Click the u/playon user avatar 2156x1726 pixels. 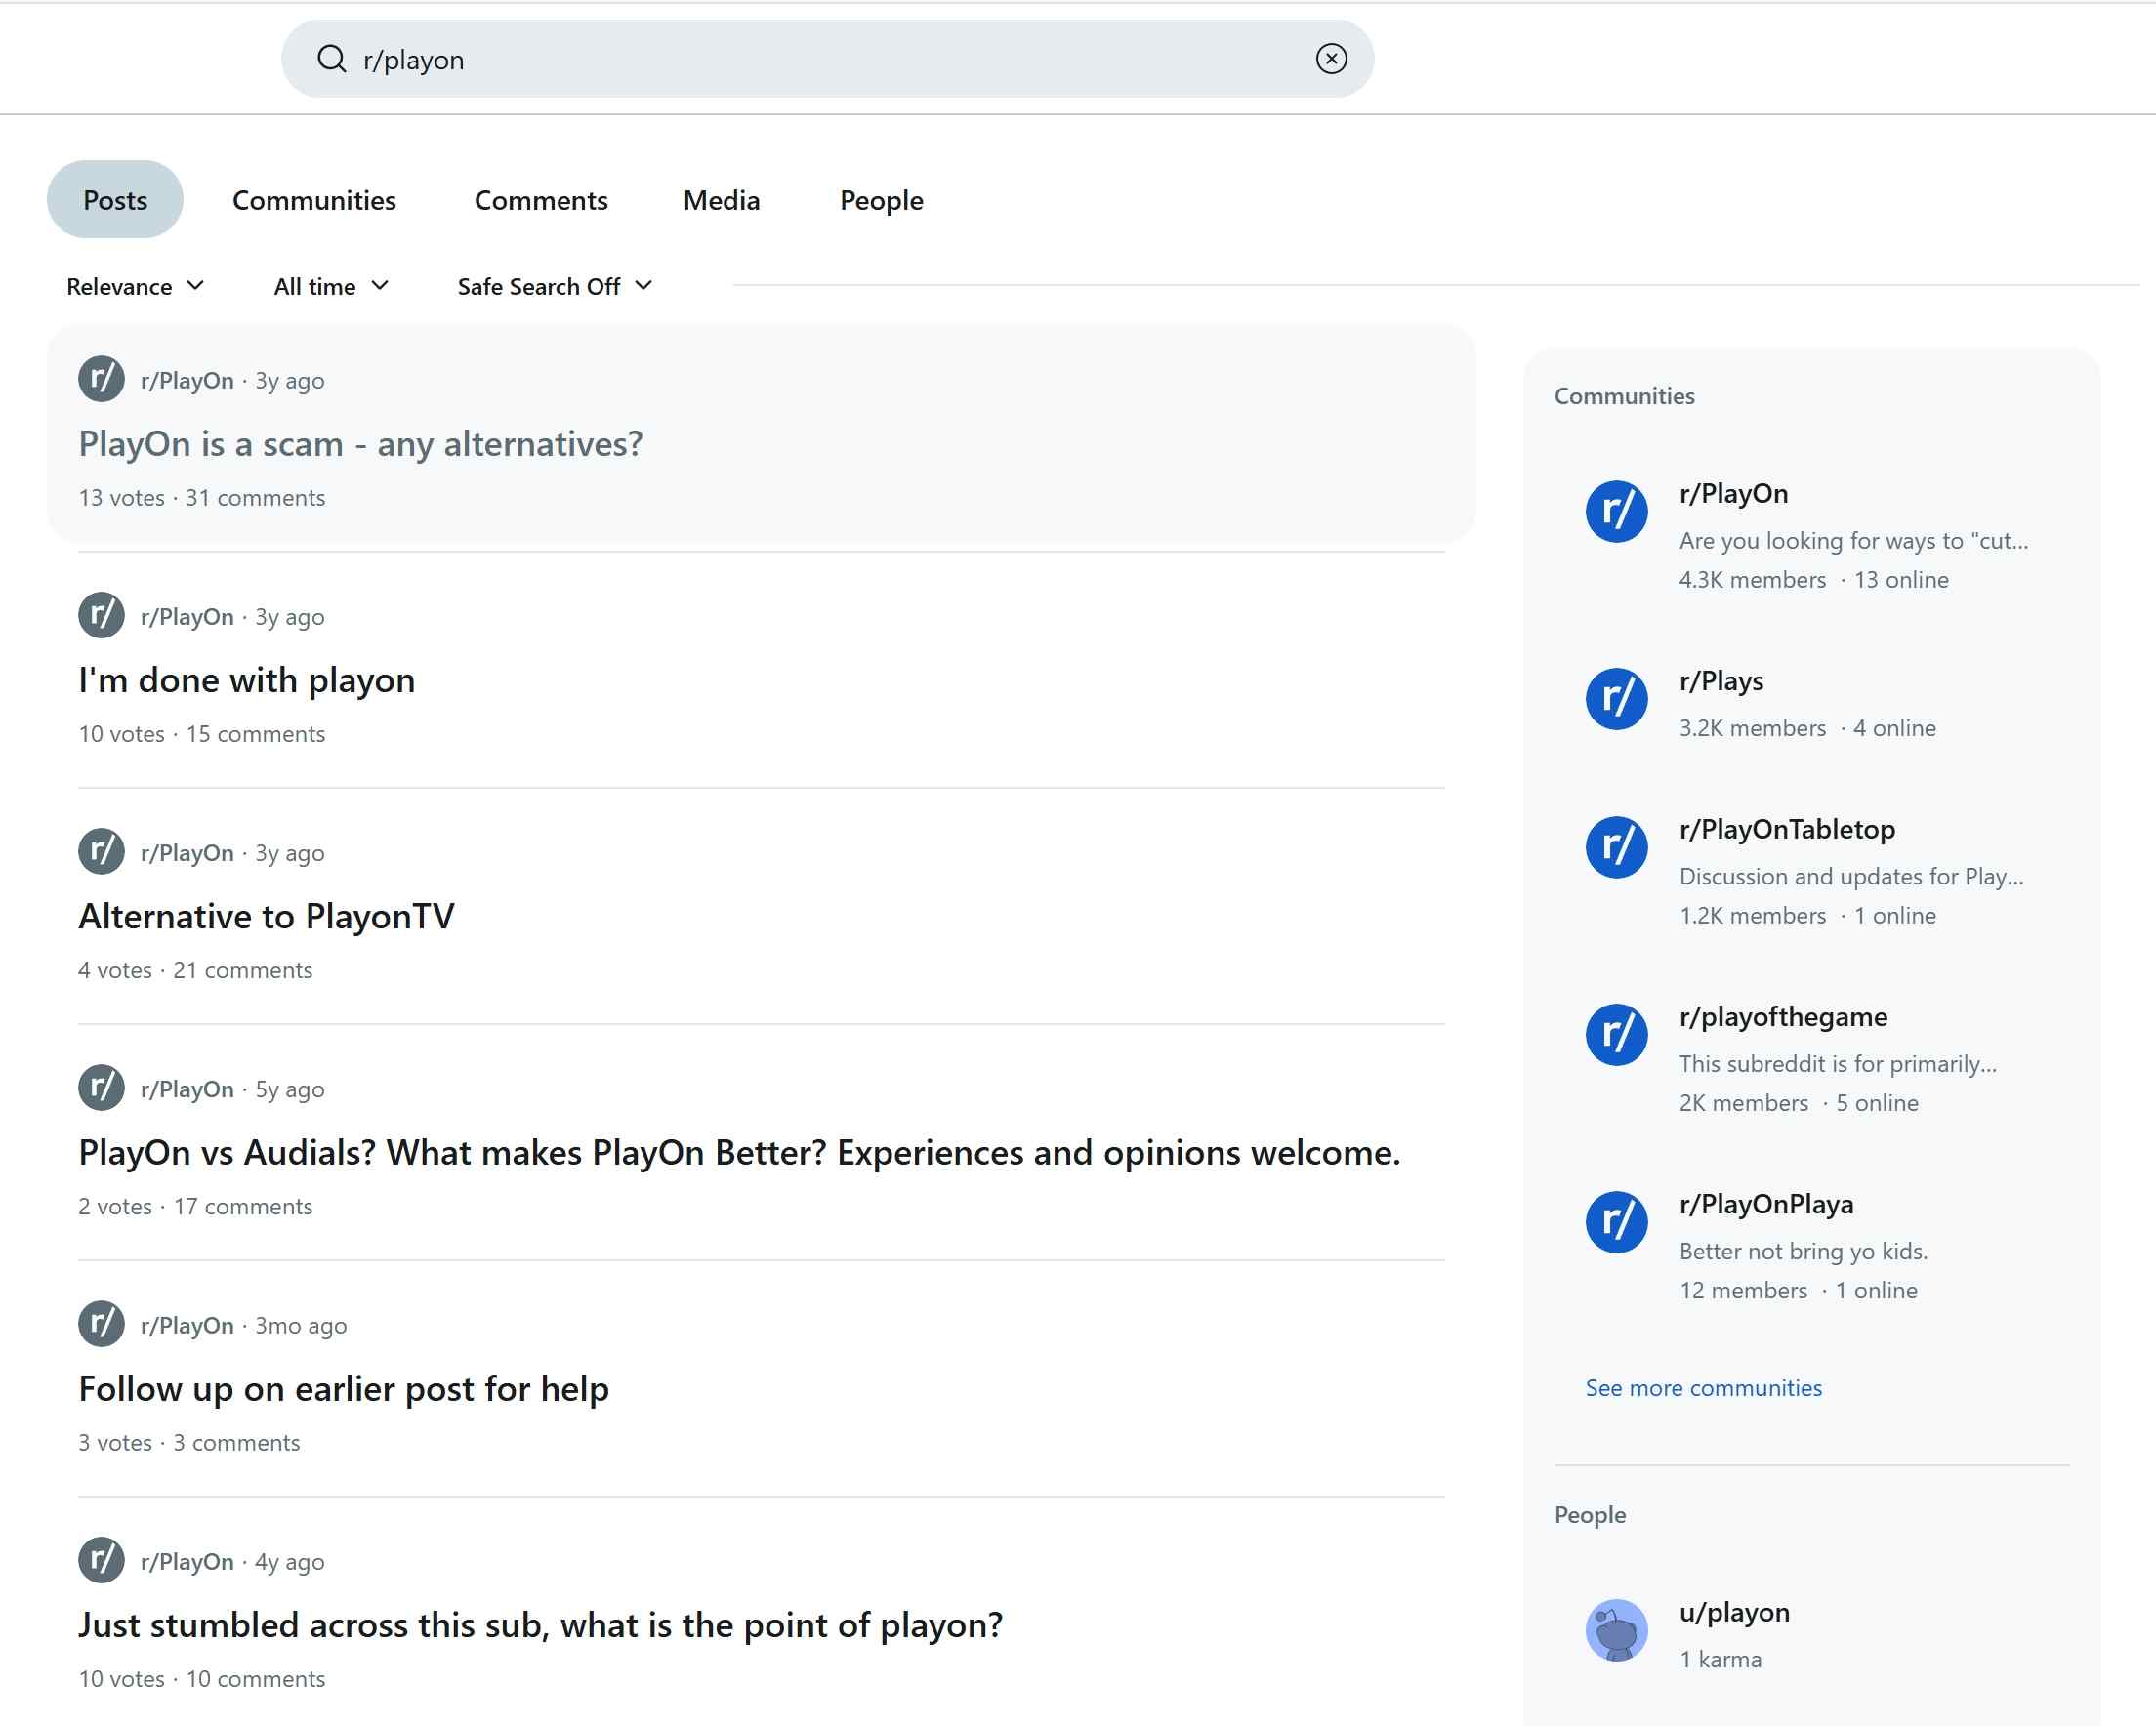[1617, 1630]
